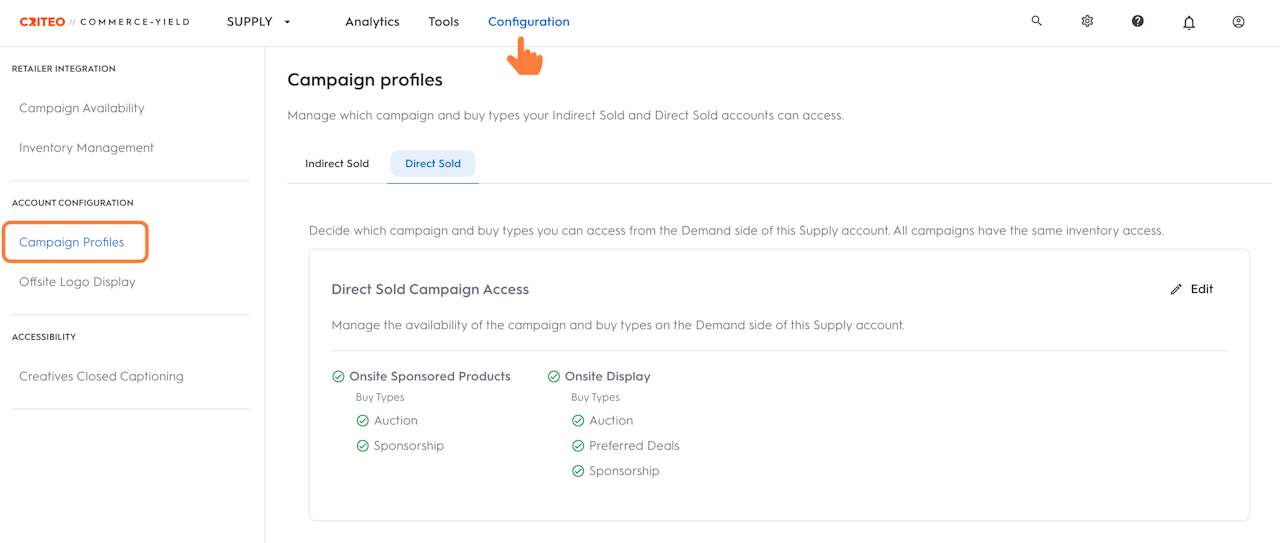
Task: Switch to the Indirect Sold tab
Action: (x=337, y=164)
